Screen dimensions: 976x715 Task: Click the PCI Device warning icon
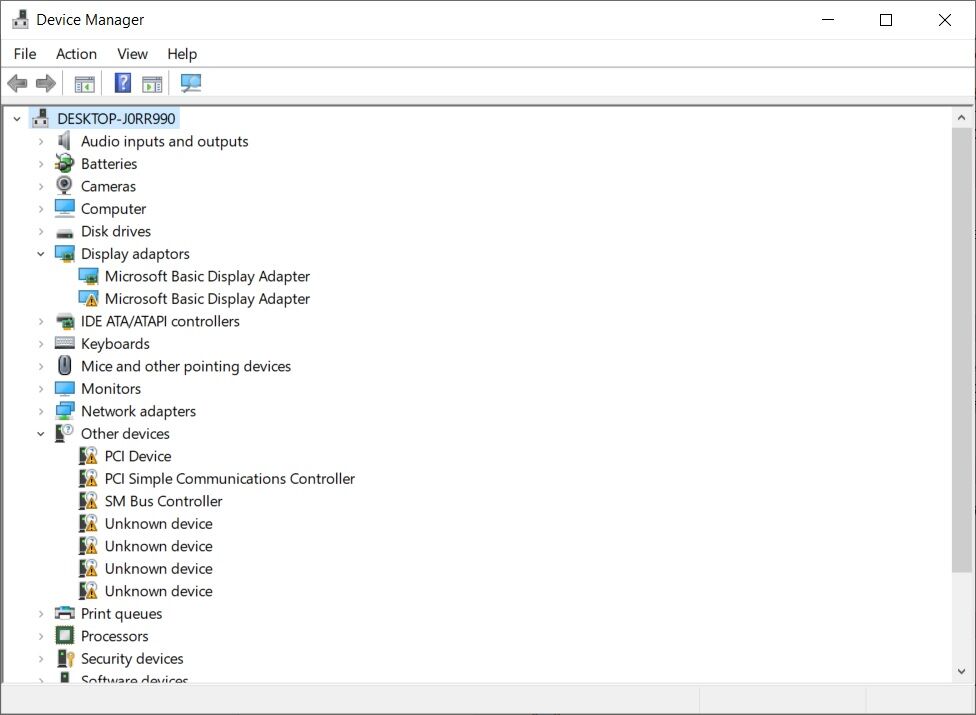point(88,456)
